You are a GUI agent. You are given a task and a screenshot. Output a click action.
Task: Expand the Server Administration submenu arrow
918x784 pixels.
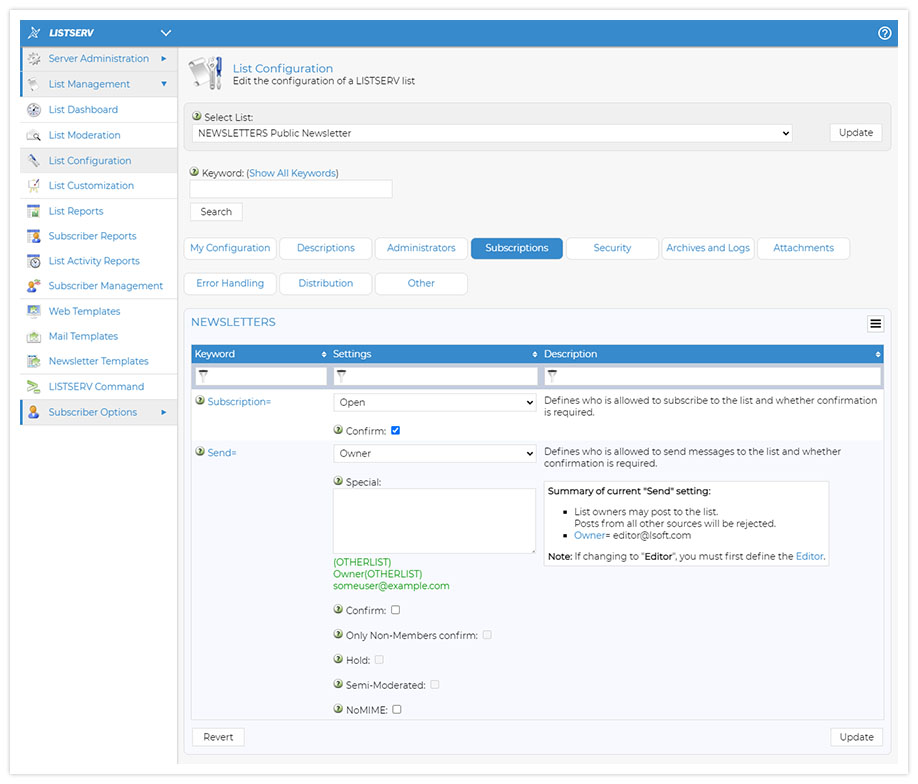164,59
